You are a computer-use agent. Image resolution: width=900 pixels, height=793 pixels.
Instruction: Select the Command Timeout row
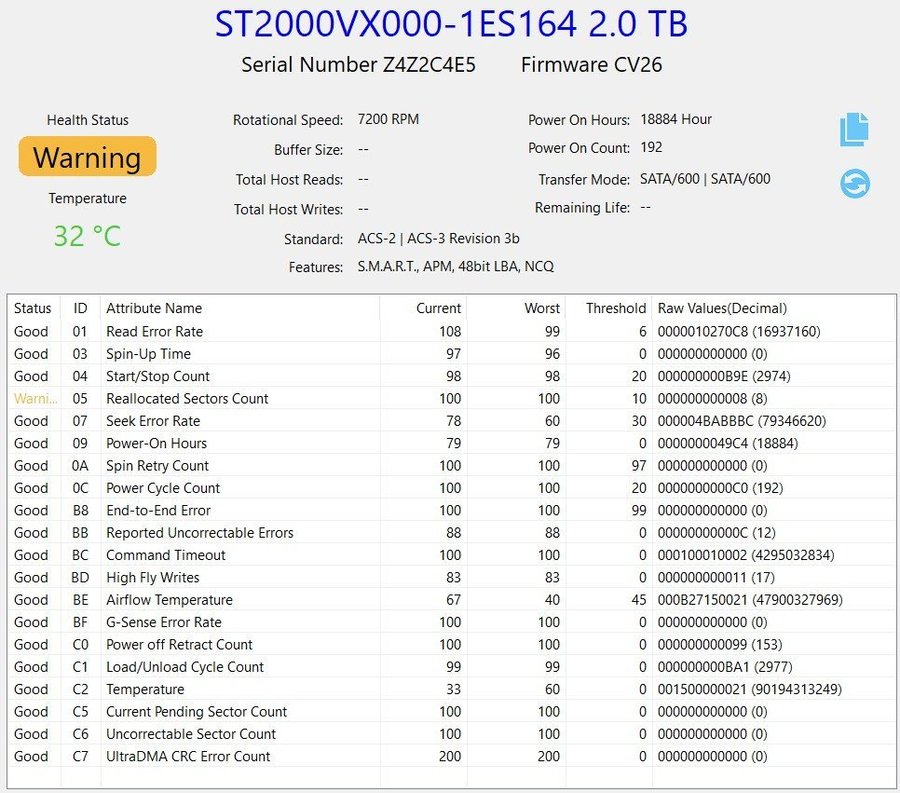[451, 555]
